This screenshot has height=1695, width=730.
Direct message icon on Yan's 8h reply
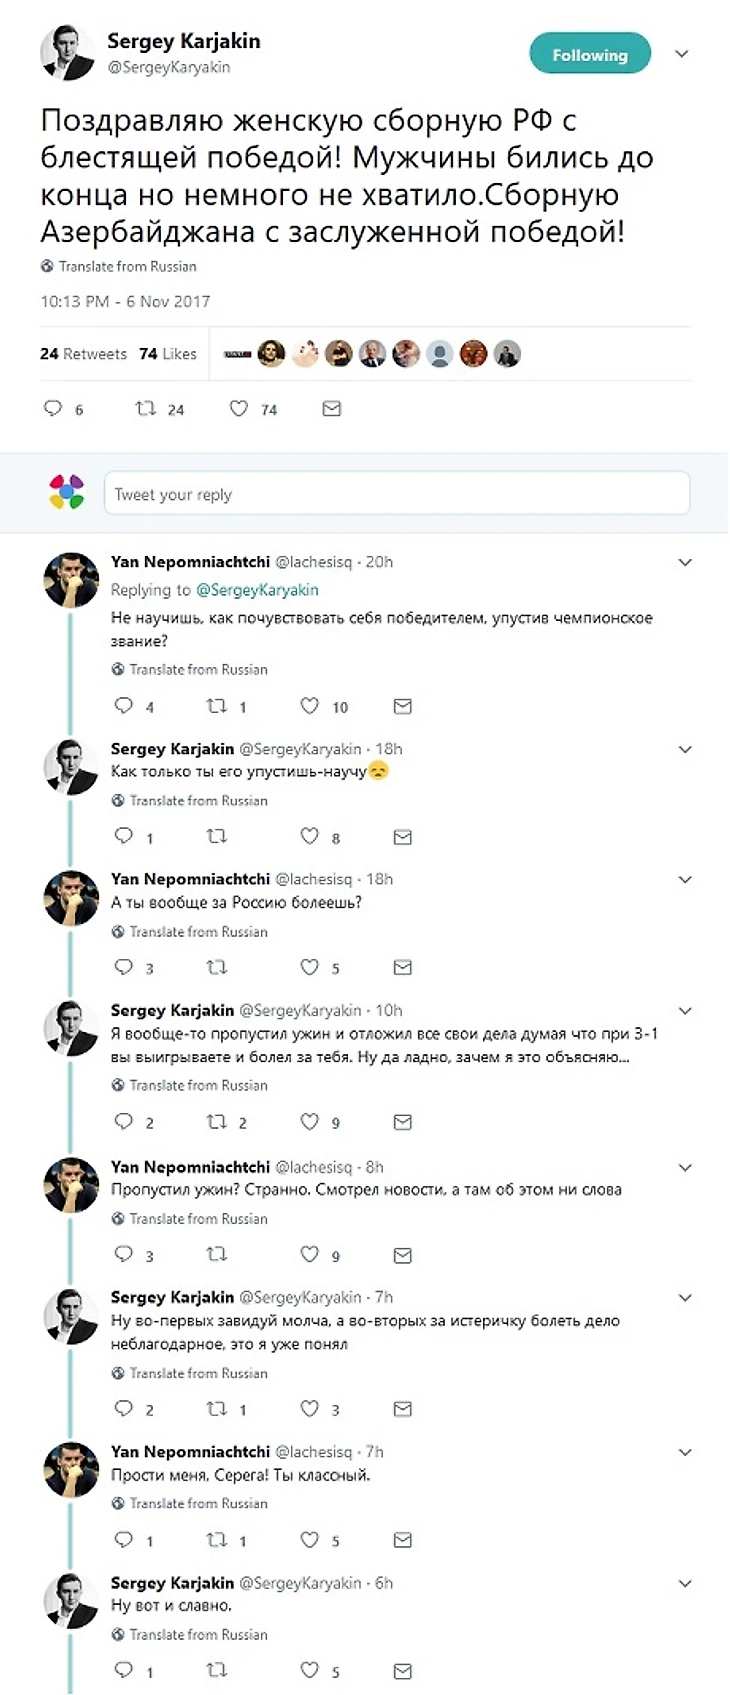pos(403,1255)
